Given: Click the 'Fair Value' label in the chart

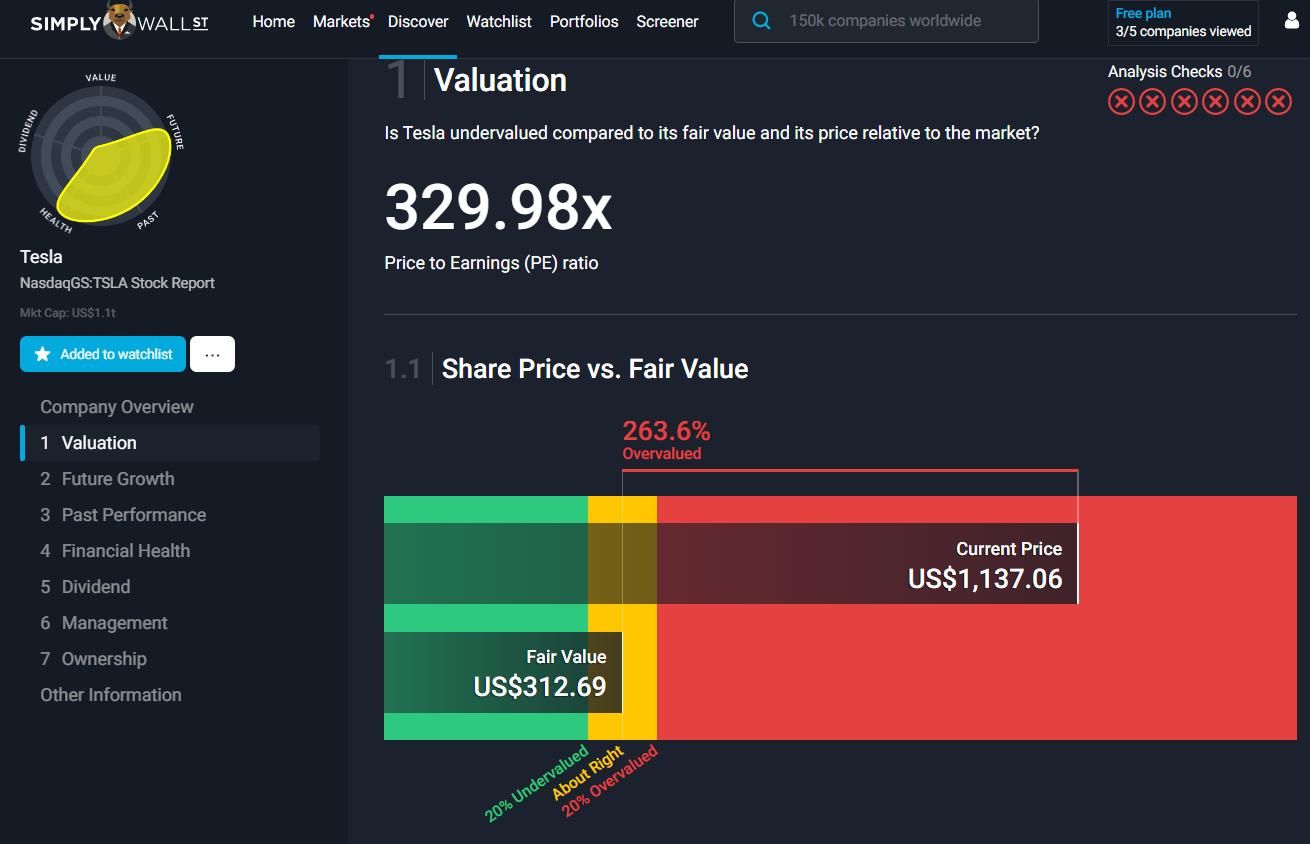Looking at the screenshot, I should [566, 657].
